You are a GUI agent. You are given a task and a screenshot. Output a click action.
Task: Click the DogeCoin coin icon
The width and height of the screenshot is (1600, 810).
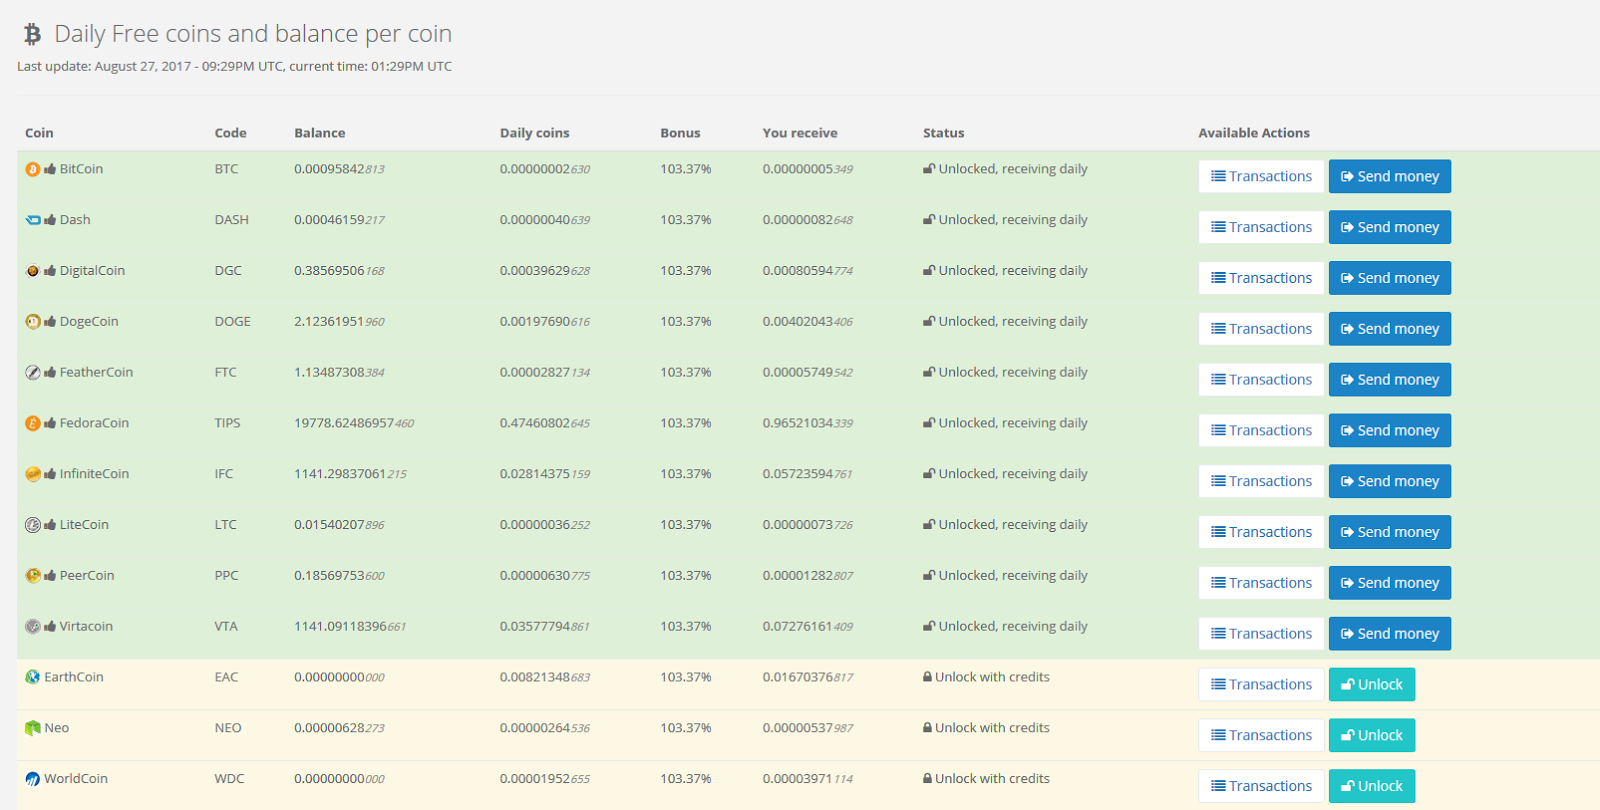(33, 321)
